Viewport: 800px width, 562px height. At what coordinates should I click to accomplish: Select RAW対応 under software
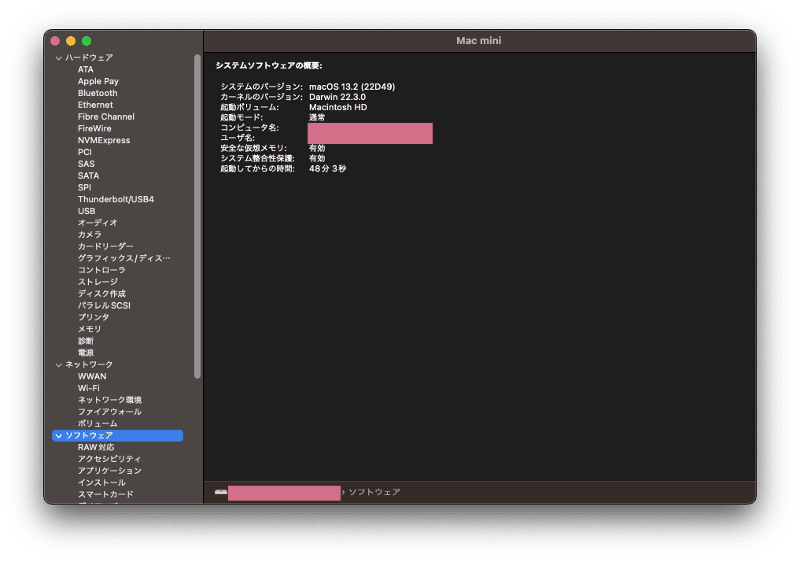96,447
